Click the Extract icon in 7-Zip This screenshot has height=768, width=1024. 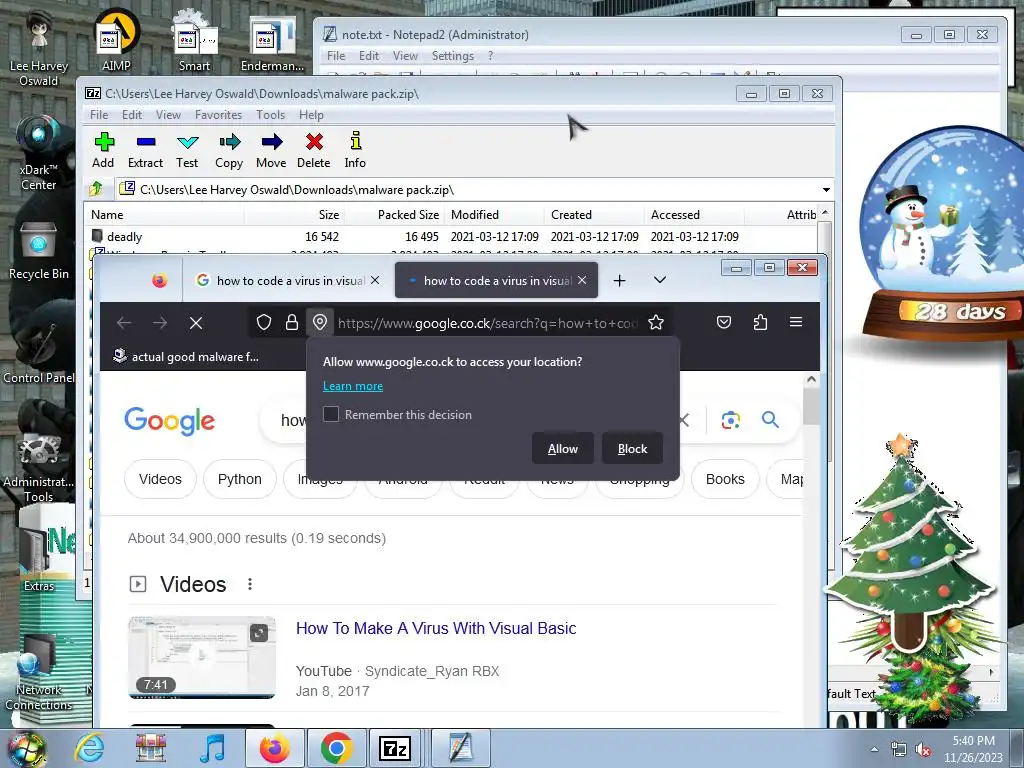(145, 150)
